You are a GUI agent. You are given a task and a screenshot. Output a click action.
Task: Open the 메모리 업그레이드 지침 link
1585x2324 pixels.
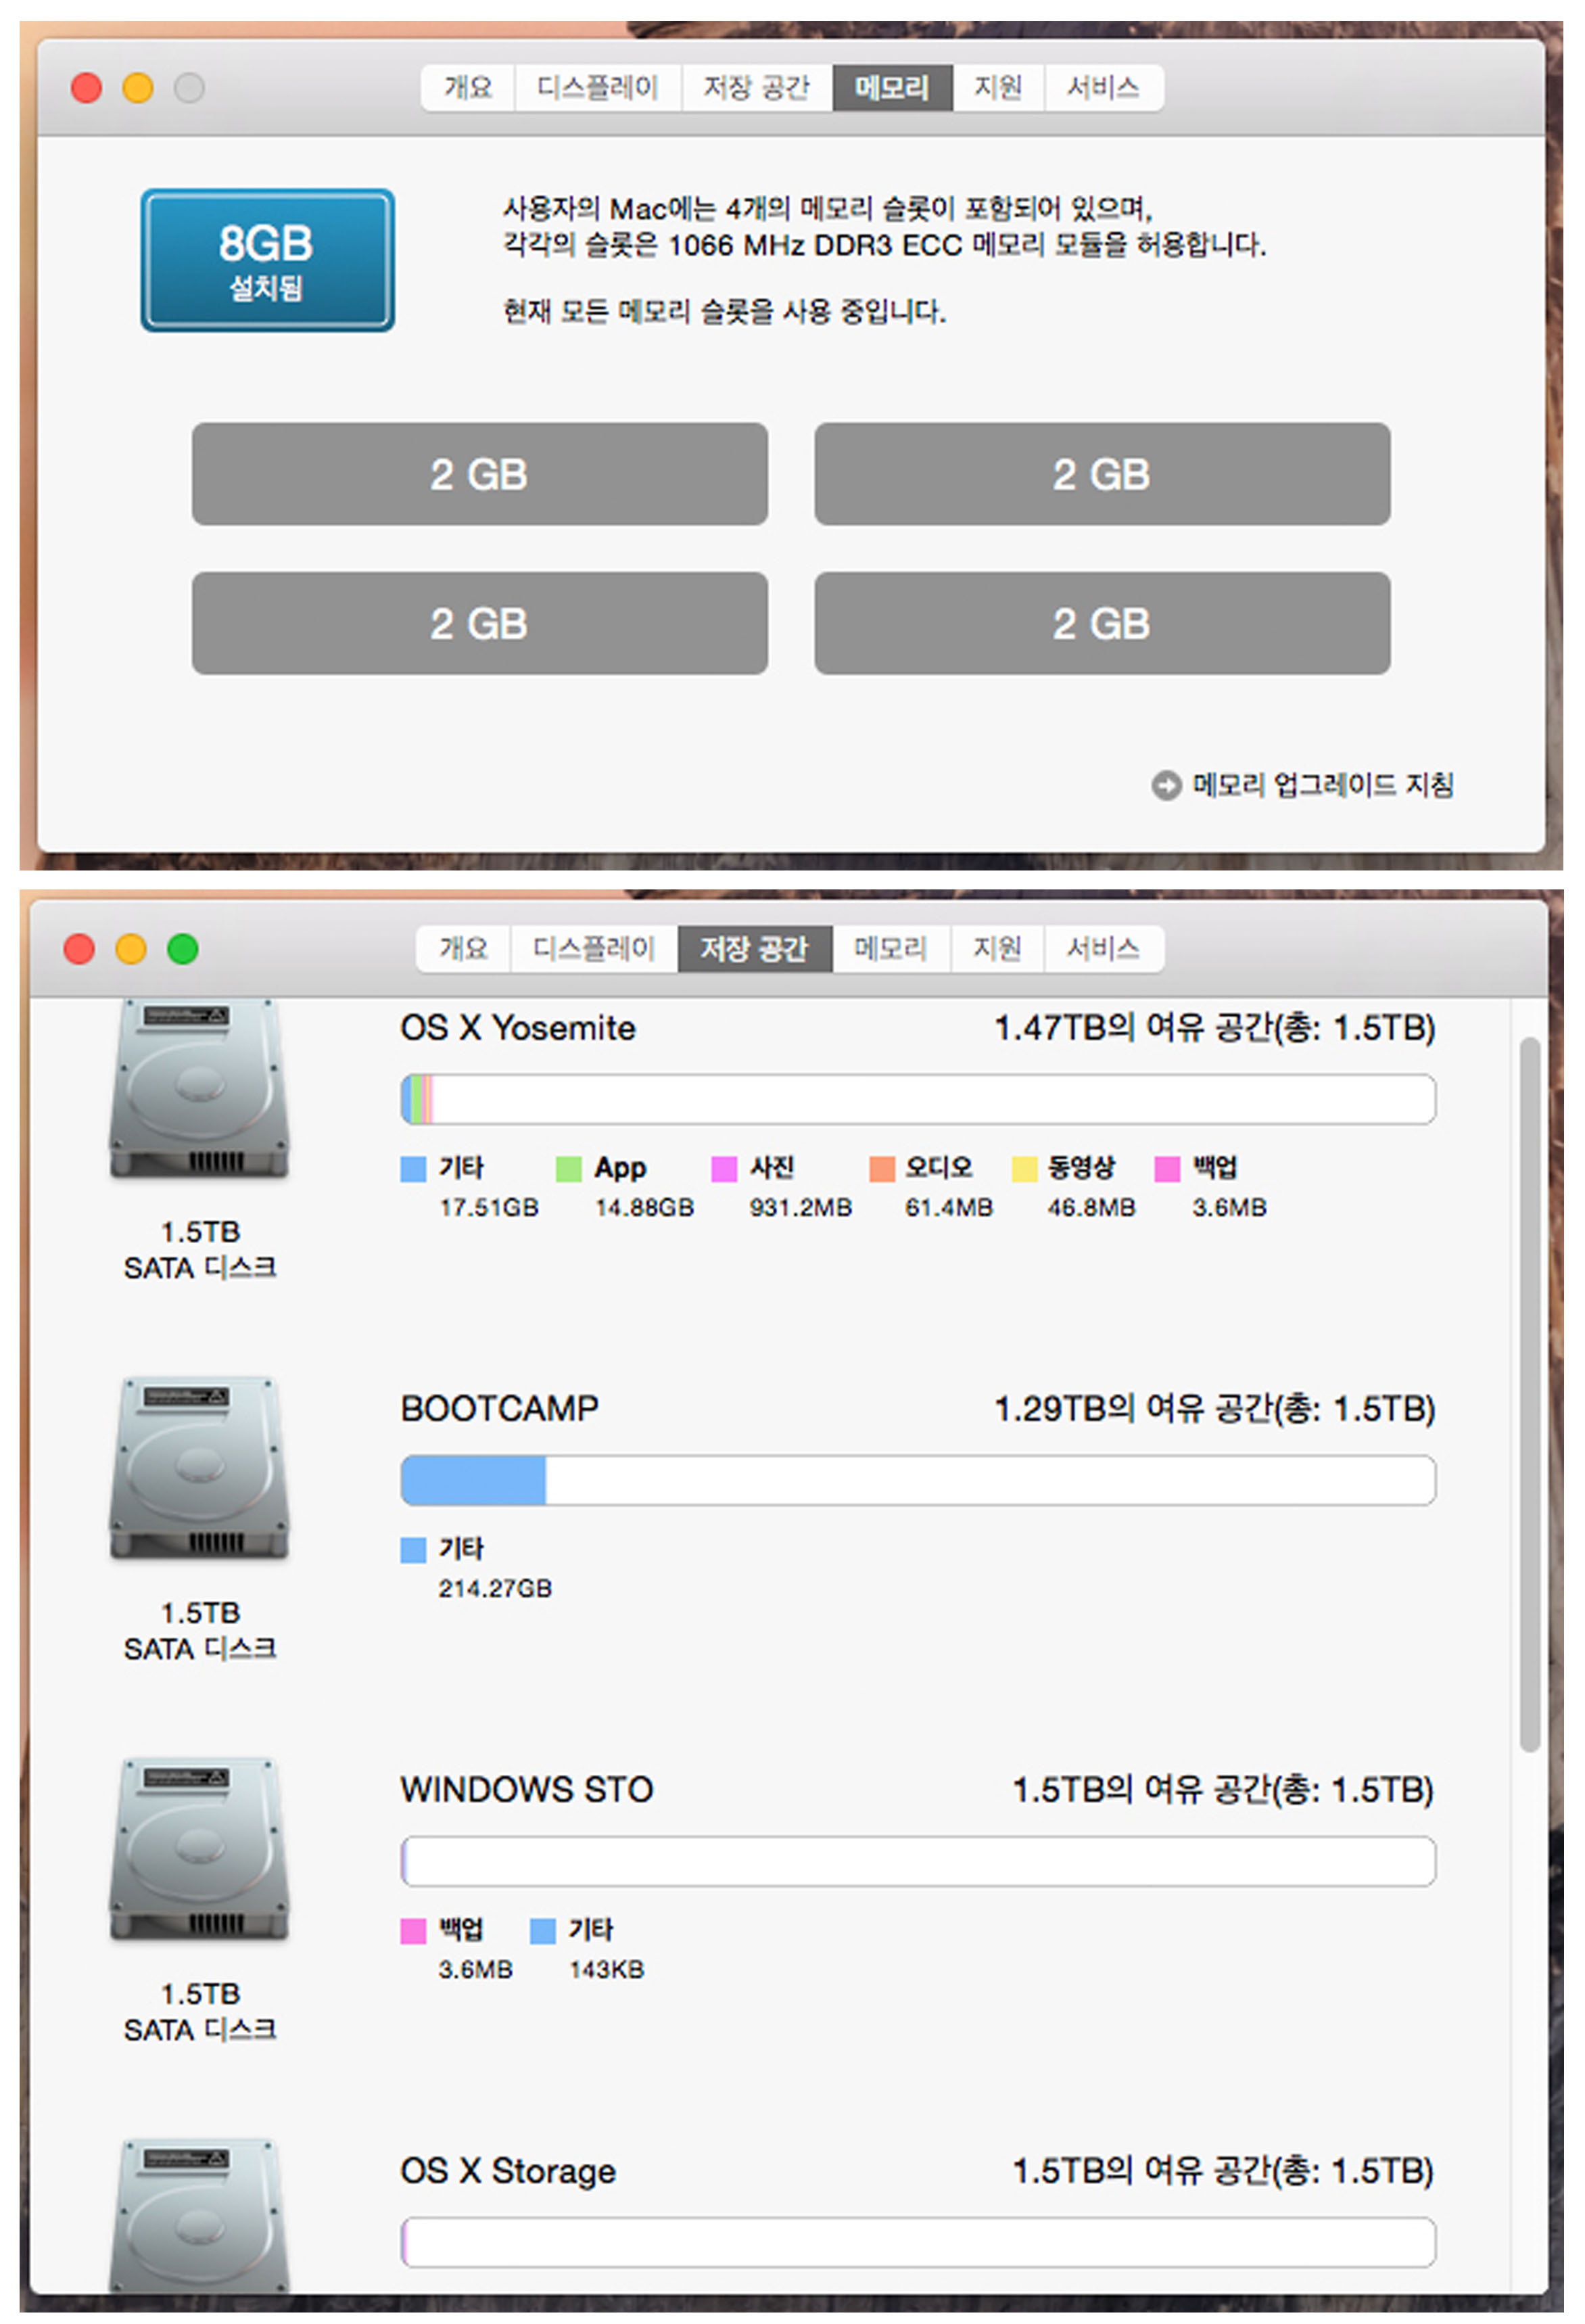tap(1322, 785)
